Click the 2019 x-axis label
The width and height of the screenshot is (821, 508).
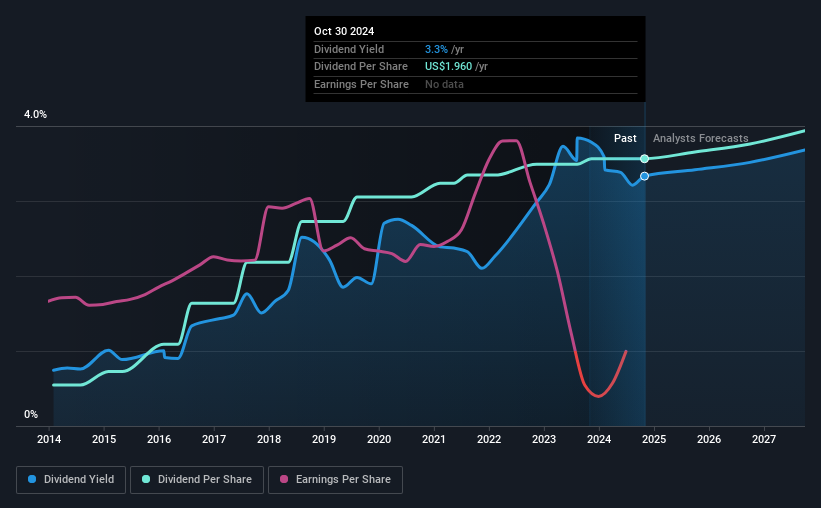point(324,439)
